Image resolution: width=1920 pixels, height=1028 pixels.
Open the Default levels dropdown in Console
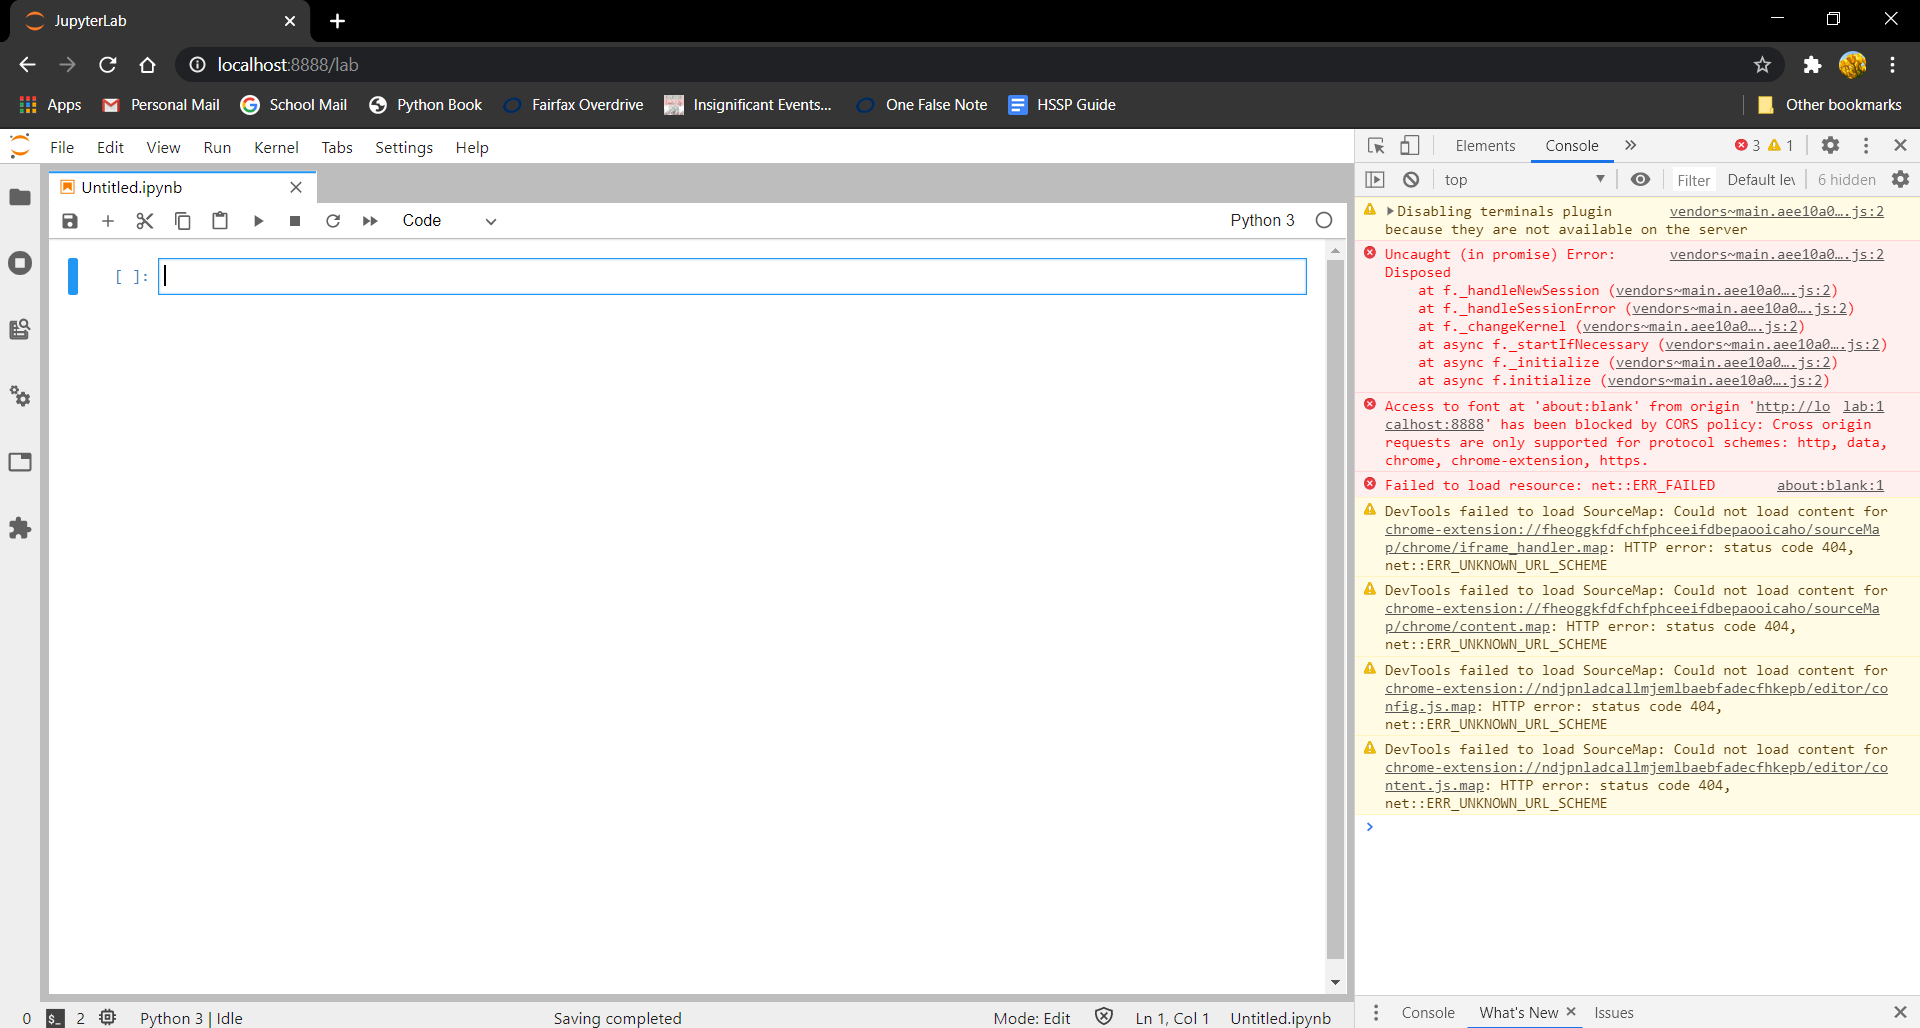[1761, 179]
